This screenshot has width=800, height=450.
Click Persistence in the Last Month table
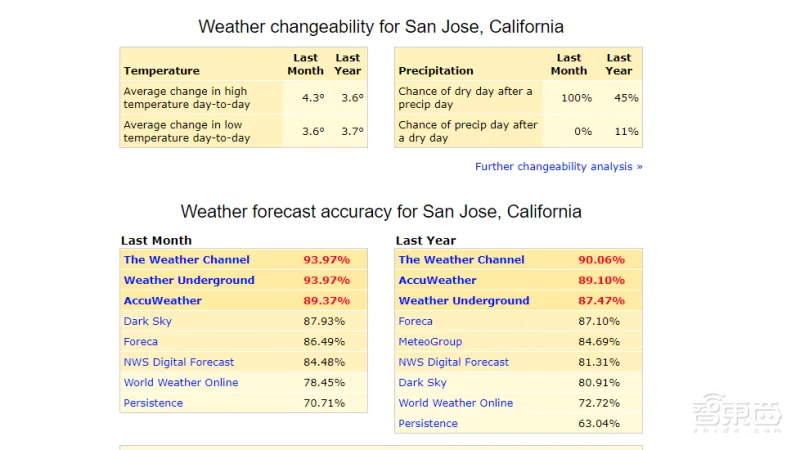point(153,403)
